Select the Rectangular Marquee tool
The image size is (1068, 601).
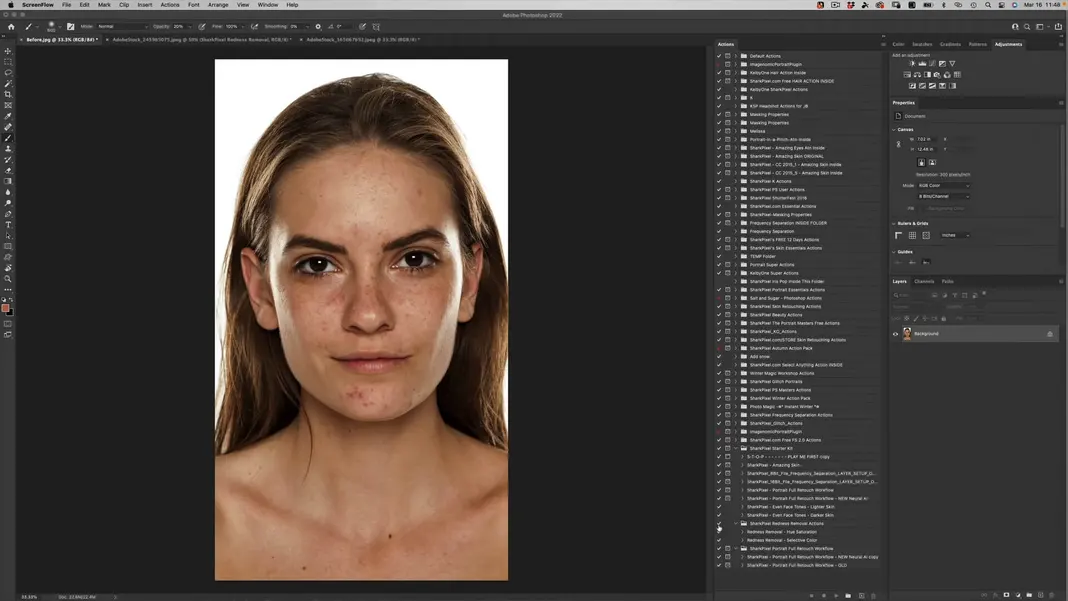[8, 62]
